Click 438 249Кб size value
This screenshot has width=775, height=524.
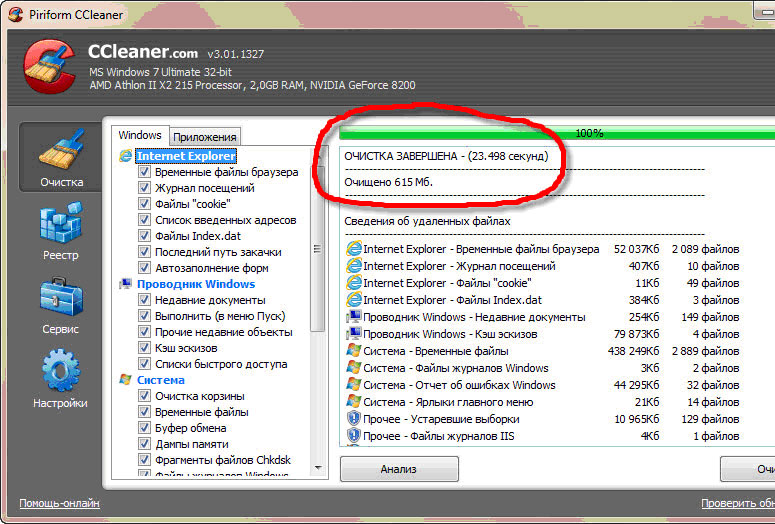coord(633,351)
